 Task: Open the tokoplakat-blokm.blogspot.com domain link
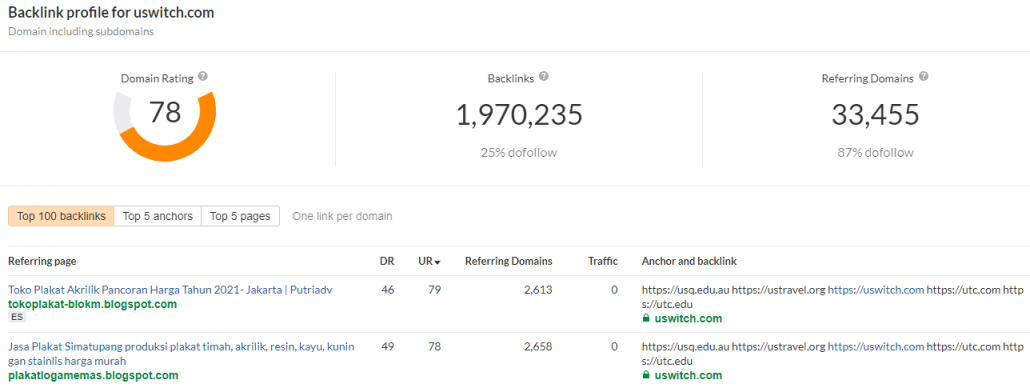tap(93, 304)
